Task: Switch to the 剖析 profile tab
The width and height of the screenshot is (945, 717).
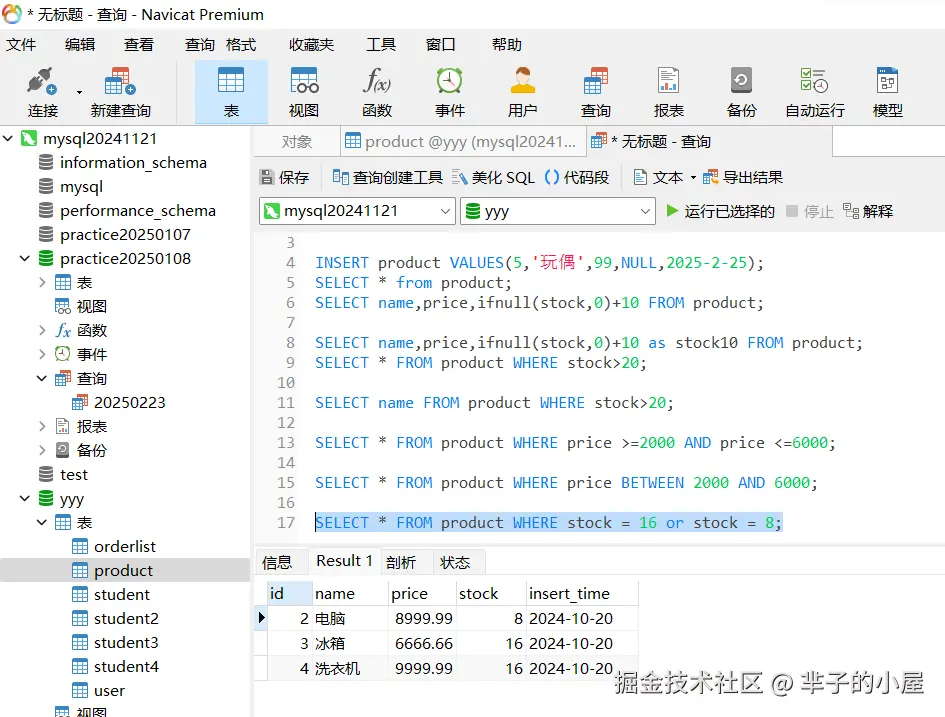Action: pos(401,562)
